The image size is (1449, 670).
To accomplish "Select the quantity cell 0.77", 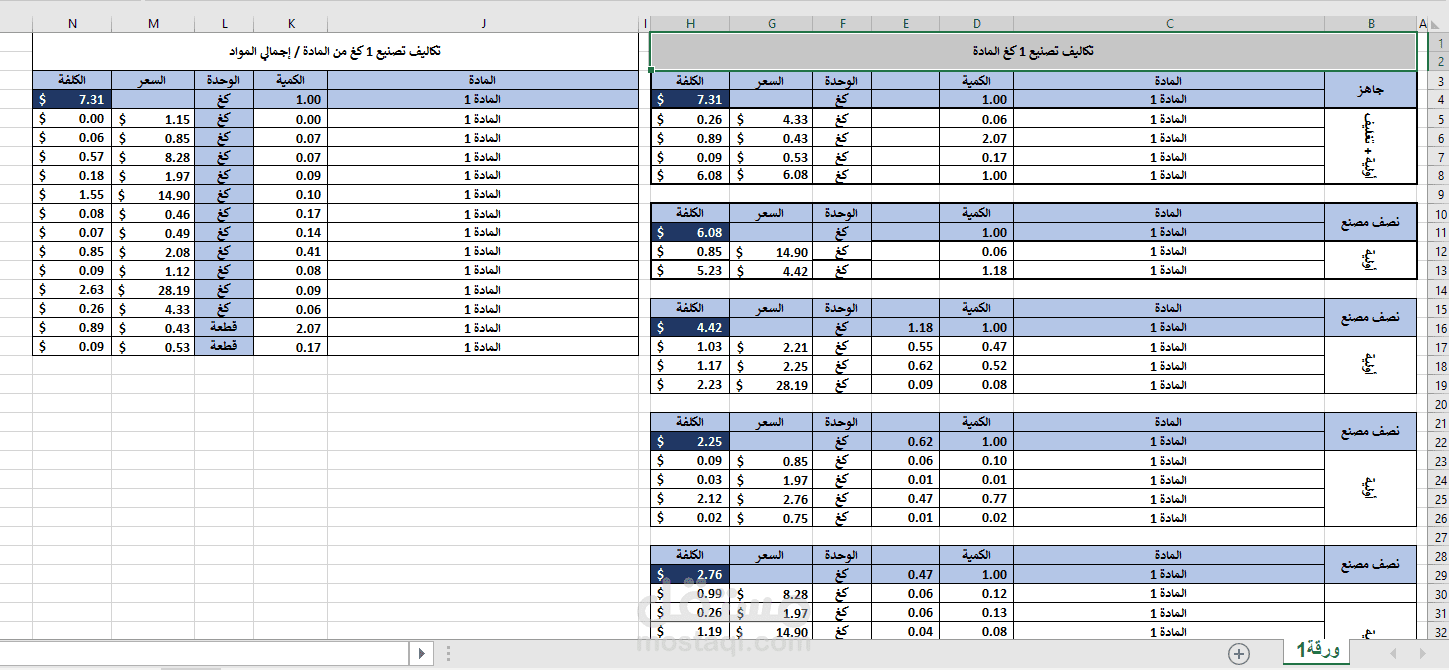I will point(977,499).
